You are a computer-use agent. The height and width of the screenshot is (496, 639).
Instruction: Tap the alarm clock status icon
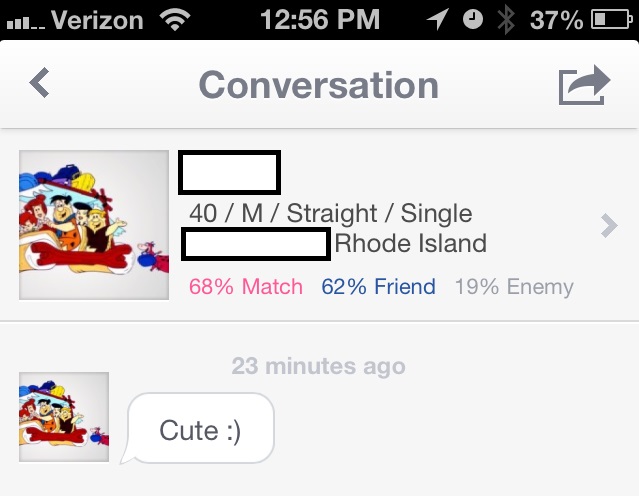coord(473,19)
